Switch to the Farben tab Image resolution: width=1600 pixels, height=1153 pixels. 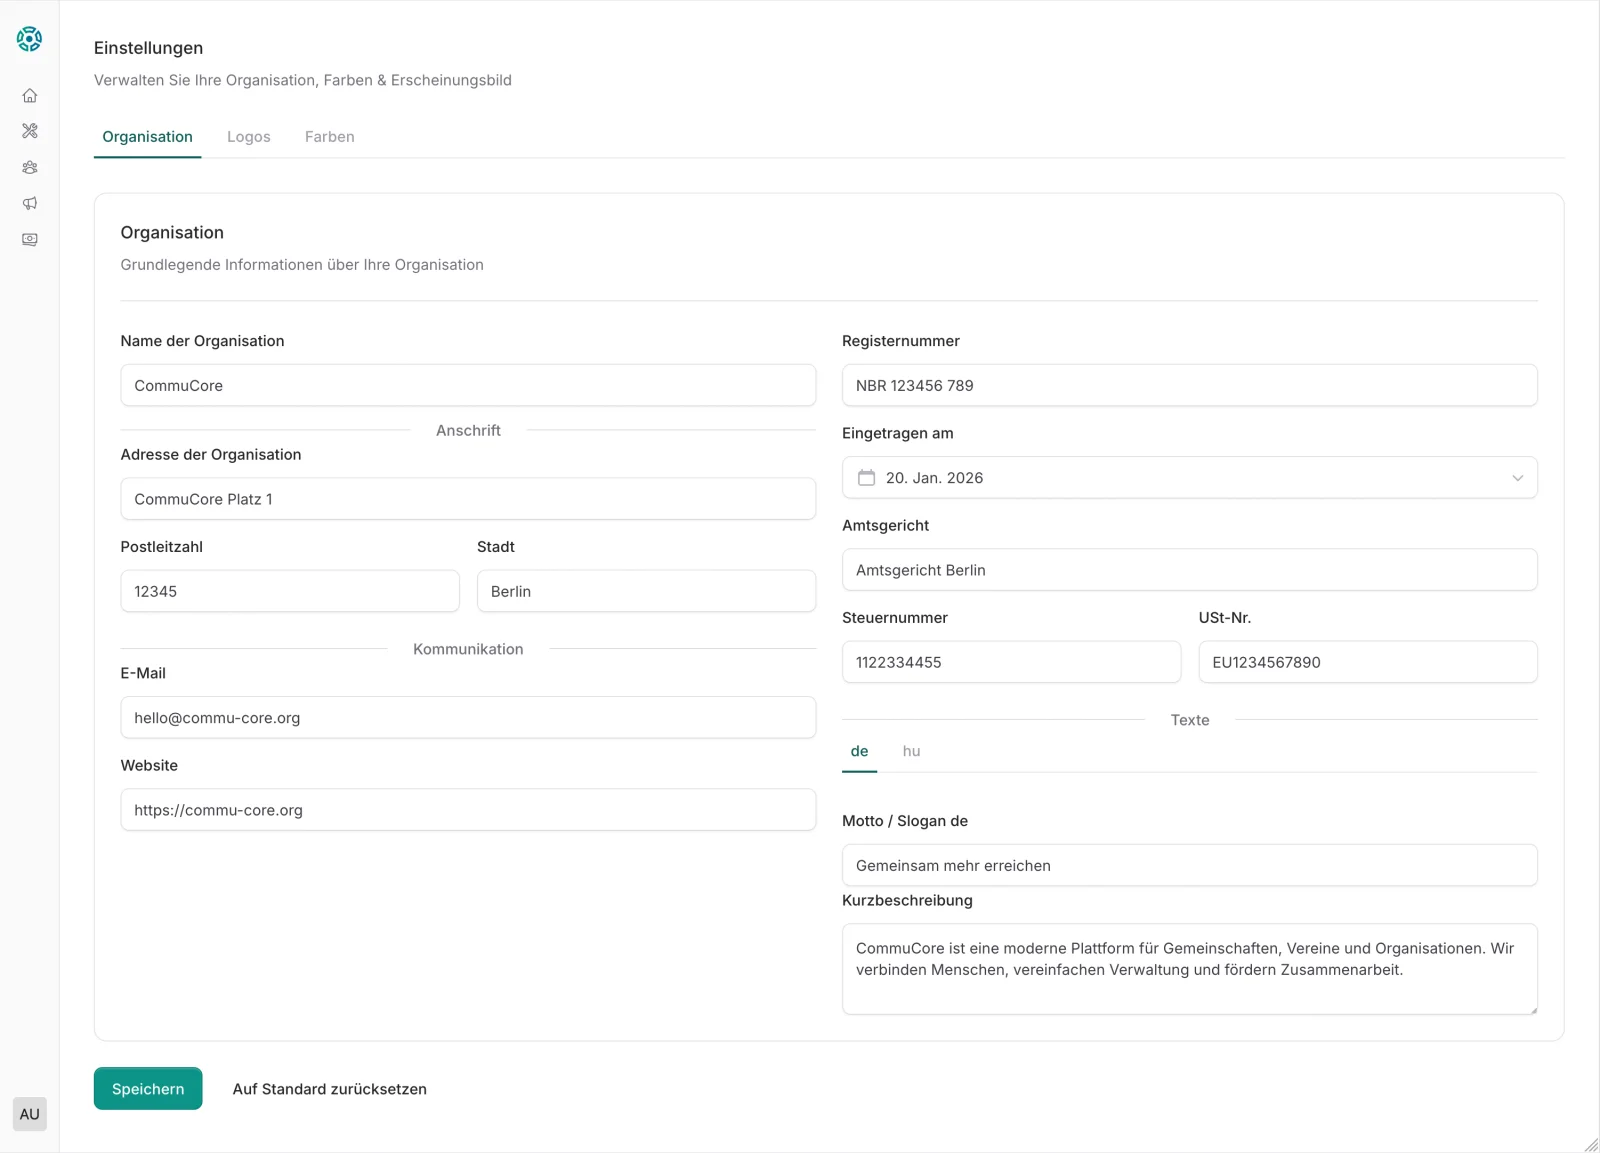click(x=329, y=137)
